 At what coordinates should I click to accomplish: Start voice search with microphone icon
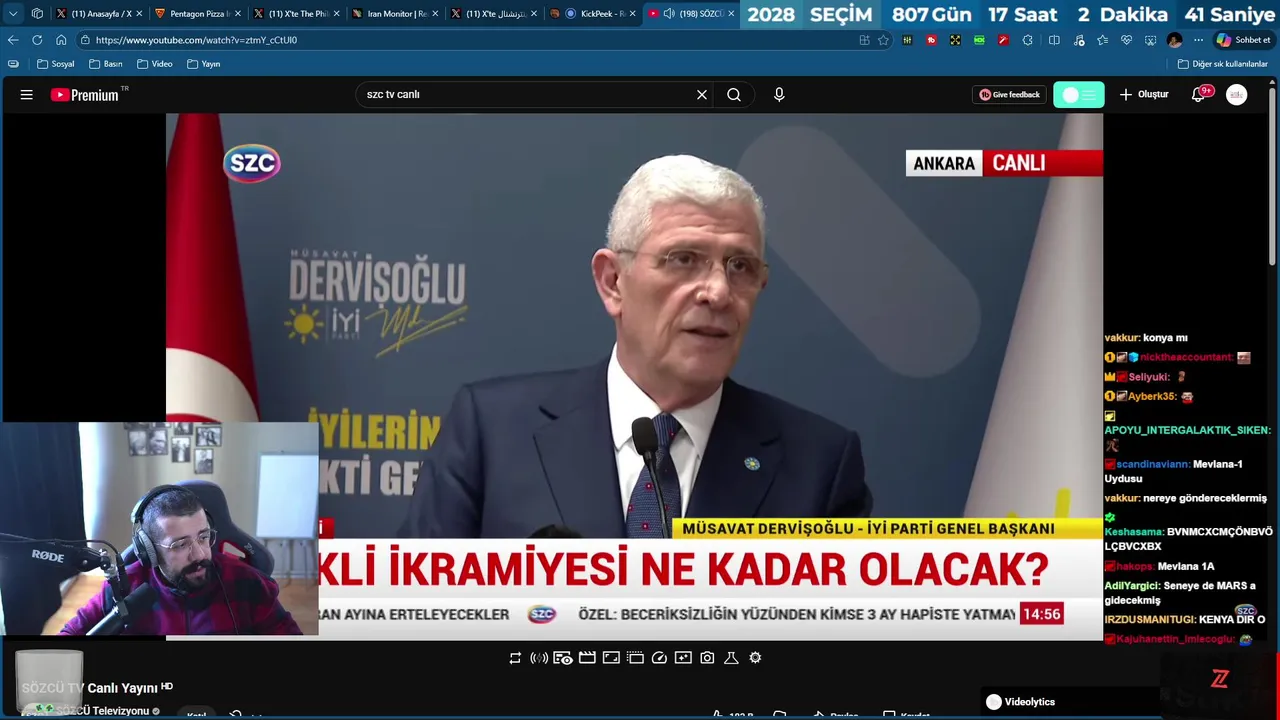779,95
